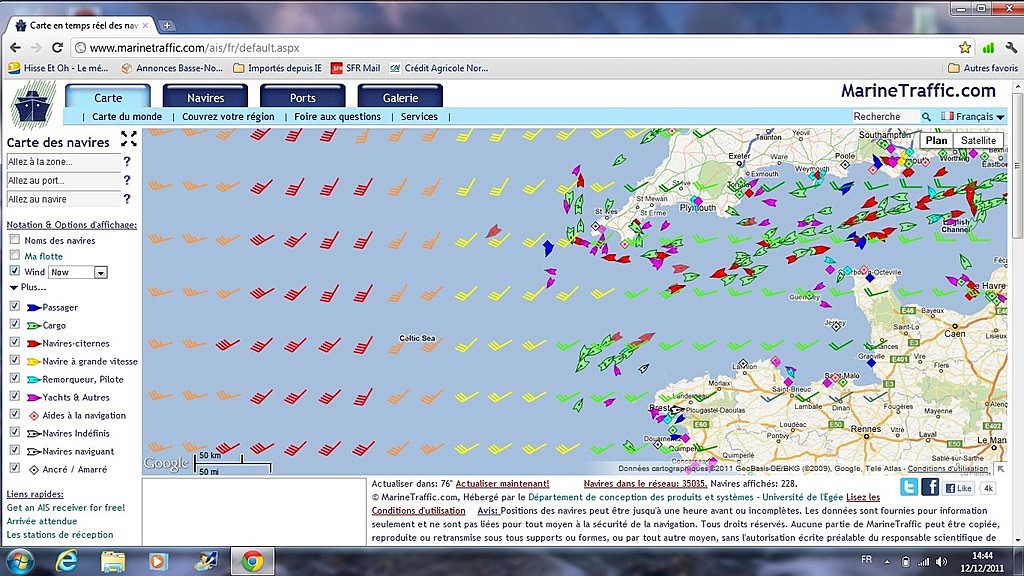Screen dimensions: 1024x576
Task: Open 'Importés depuis IE' bookmarks folder
Action: point(278,68)
